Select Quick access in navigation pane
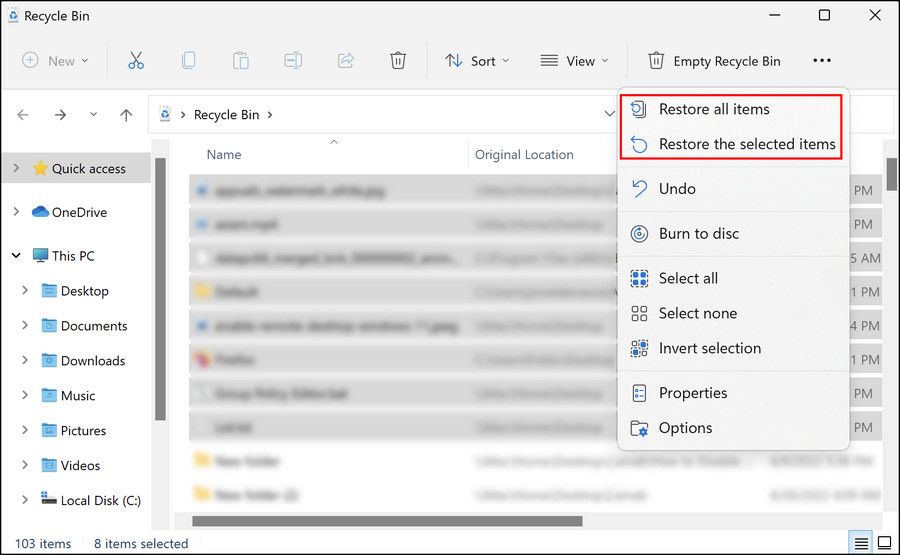Screen dimensions: 900x555 88,169
